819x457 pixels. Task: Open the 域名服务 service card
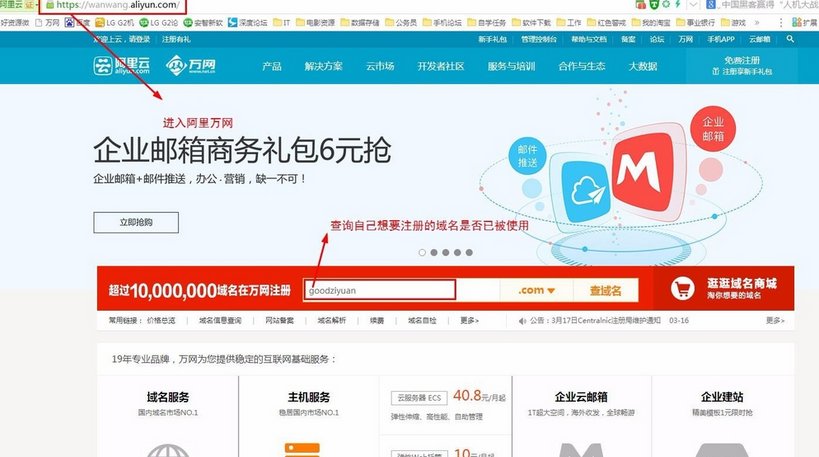click(168, 416)
